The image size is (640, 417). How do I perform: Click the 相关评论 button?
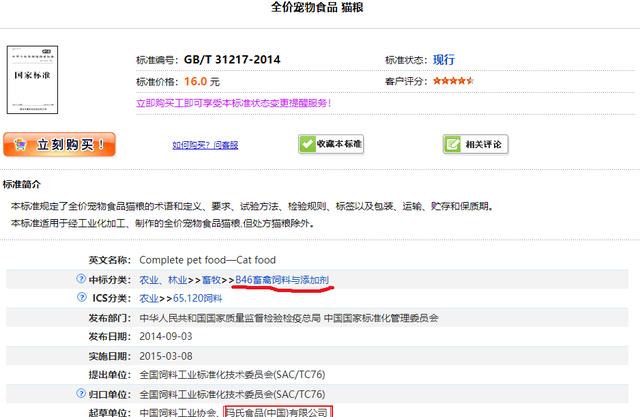tap(476, 144)
